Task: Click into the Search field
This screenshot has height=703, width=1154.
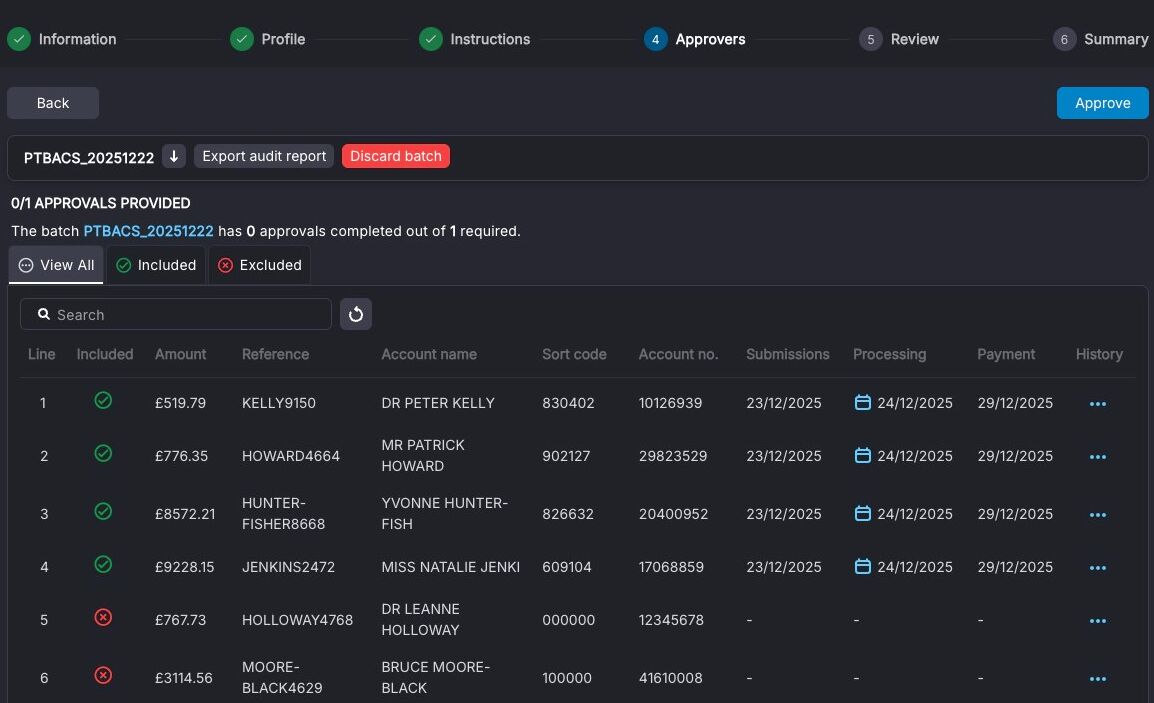Action: 176,314
